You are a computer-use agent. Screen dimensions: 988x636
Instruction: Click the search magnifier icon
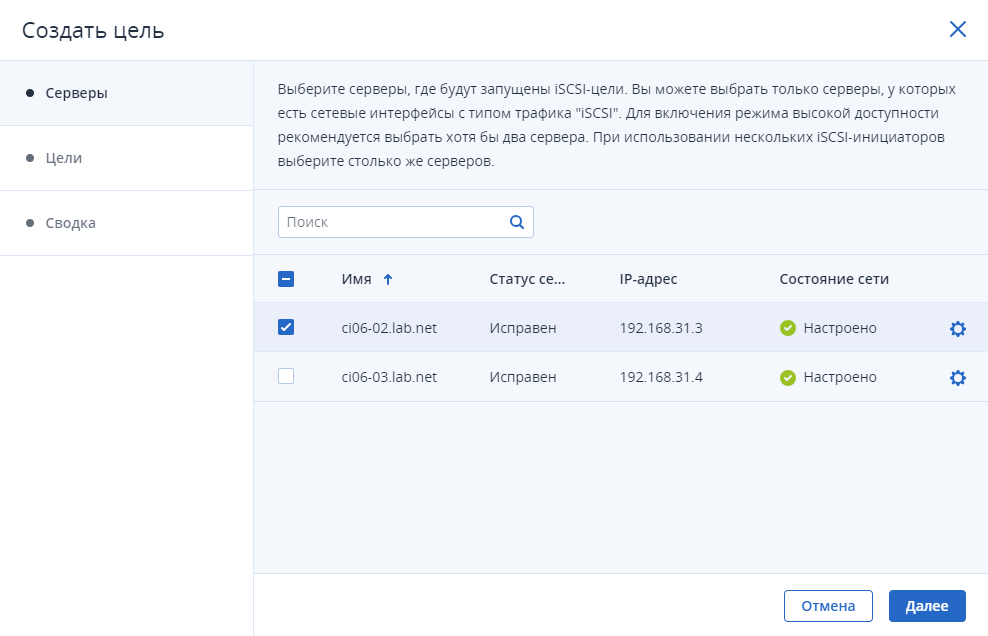[517, 222]
